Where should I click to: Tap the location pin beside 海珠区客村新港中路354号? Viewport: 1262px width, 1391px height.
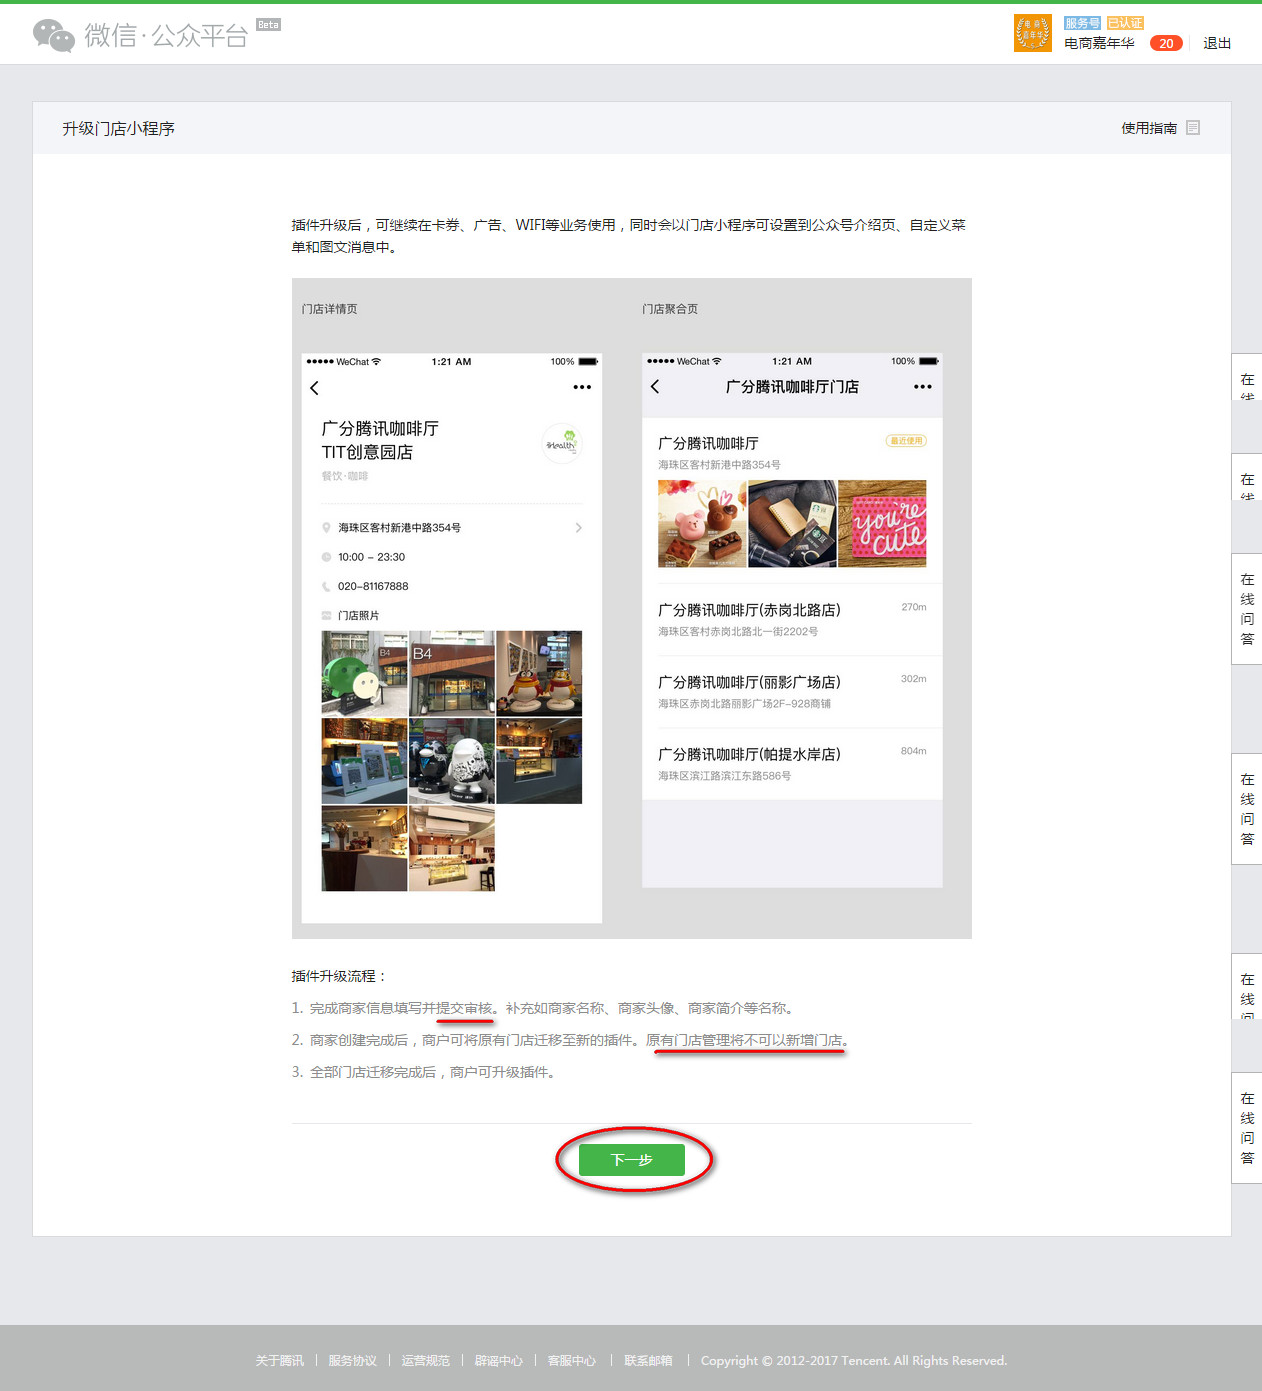pos(326,527)
